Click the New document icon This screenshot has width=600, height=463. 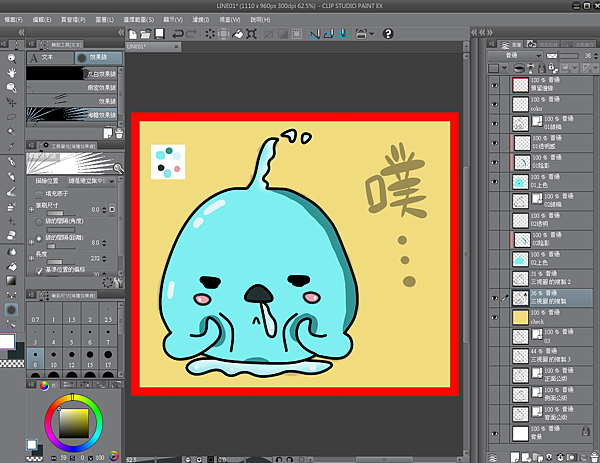coord(131,33)
